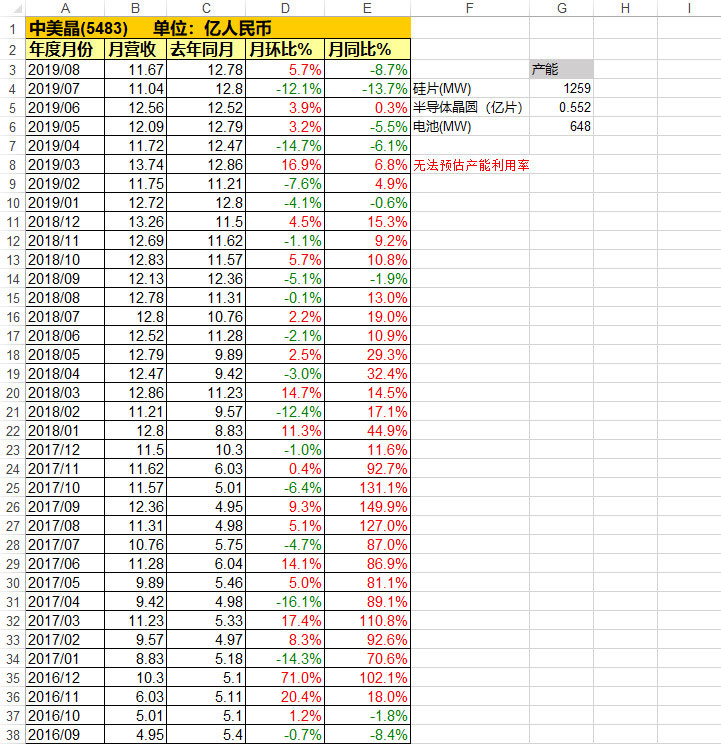Viewport: 721px width, 744px height.
Task: Click -14.7% in 2019/04 row
Action: point(285,146)
